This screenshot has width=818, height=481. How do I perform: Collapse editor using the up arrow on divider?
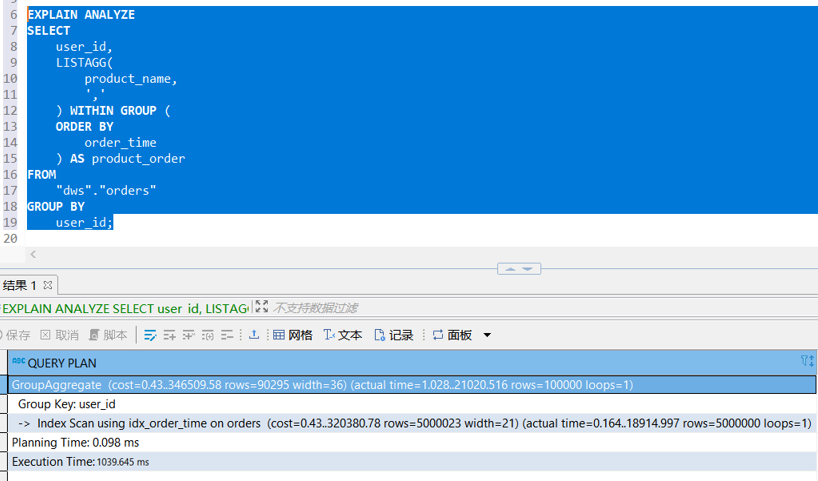(509, 269)
